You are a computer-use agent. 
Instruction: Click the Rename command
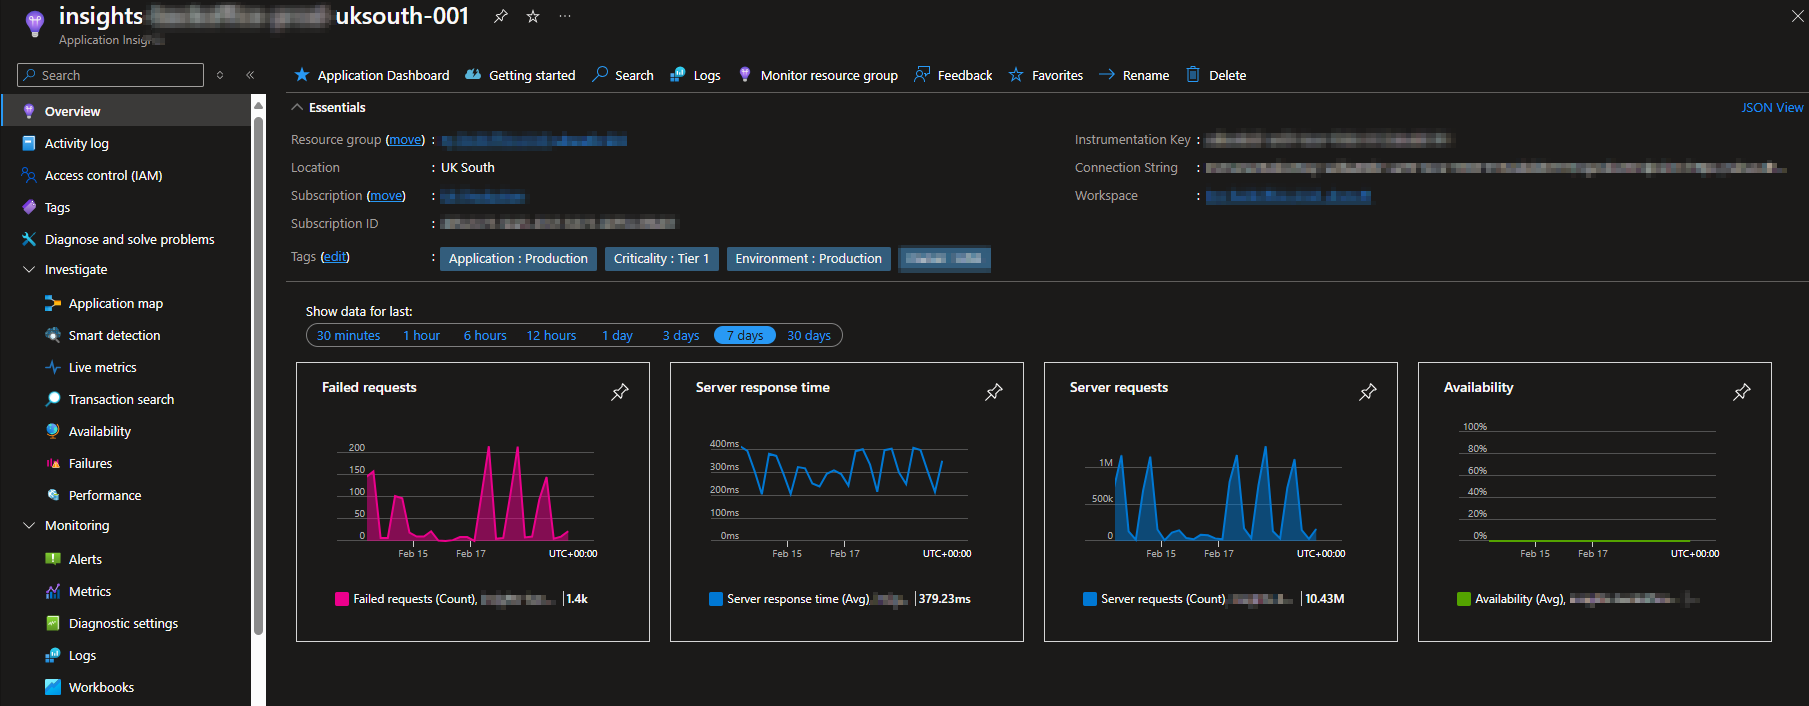pyautogui.click(x=1134, y=75)
